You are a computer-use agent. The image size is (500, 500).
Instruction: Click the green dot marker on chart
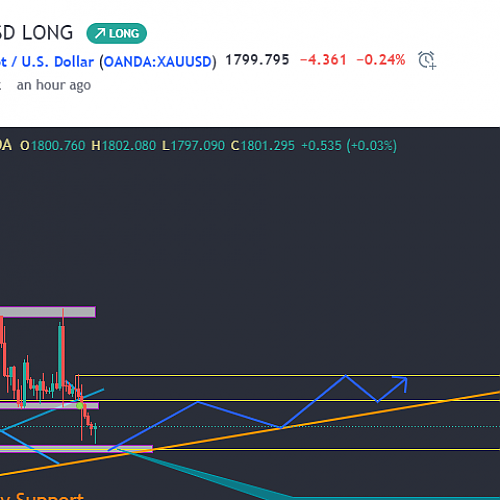click(x=79, y=406)
